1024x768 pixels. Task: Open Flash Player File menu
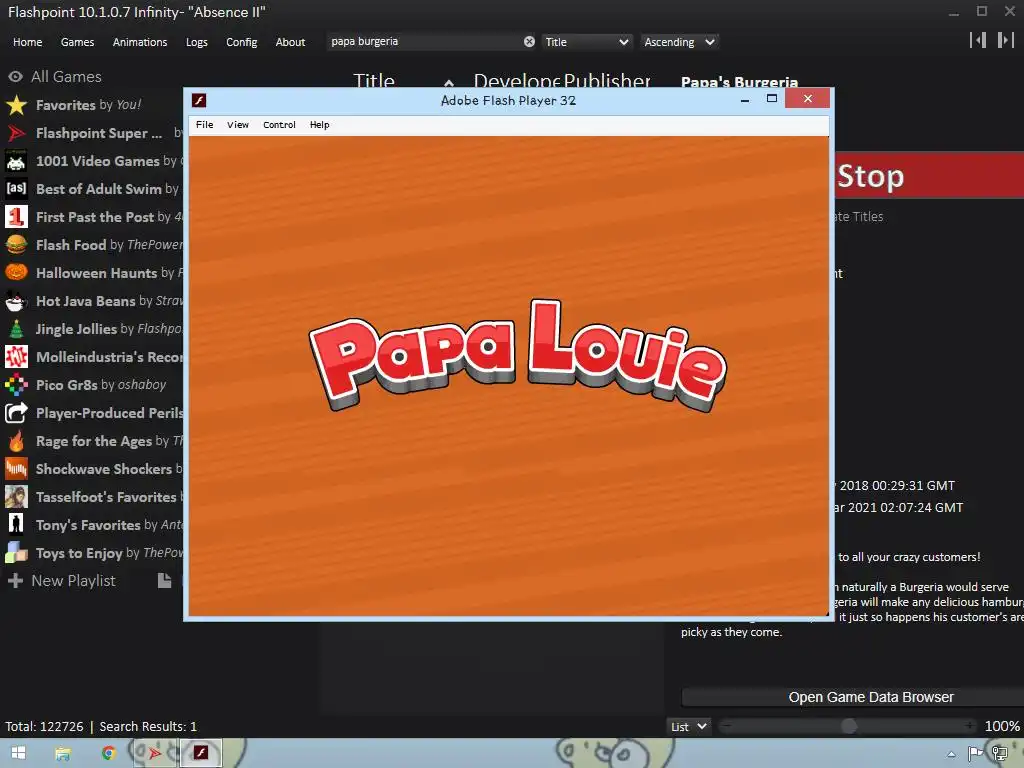(204, 125)
